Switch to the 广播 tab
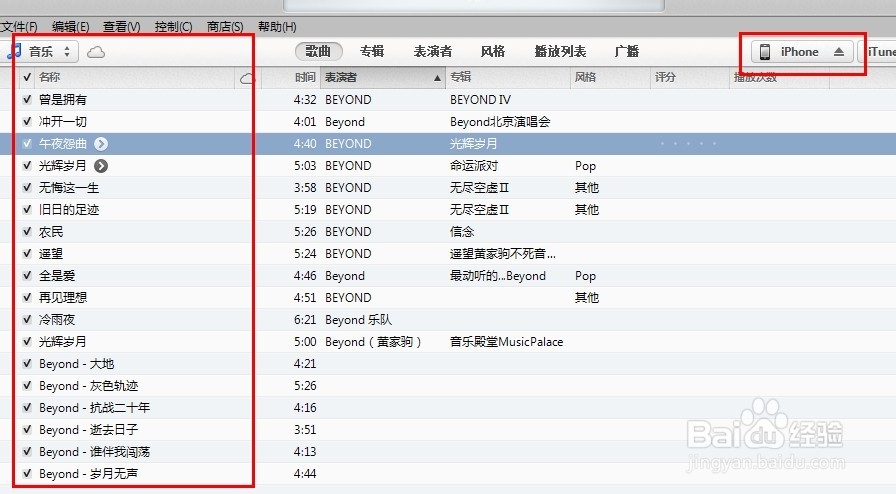Viewport: 896px width, 494px height. click(x=627, y=51)
